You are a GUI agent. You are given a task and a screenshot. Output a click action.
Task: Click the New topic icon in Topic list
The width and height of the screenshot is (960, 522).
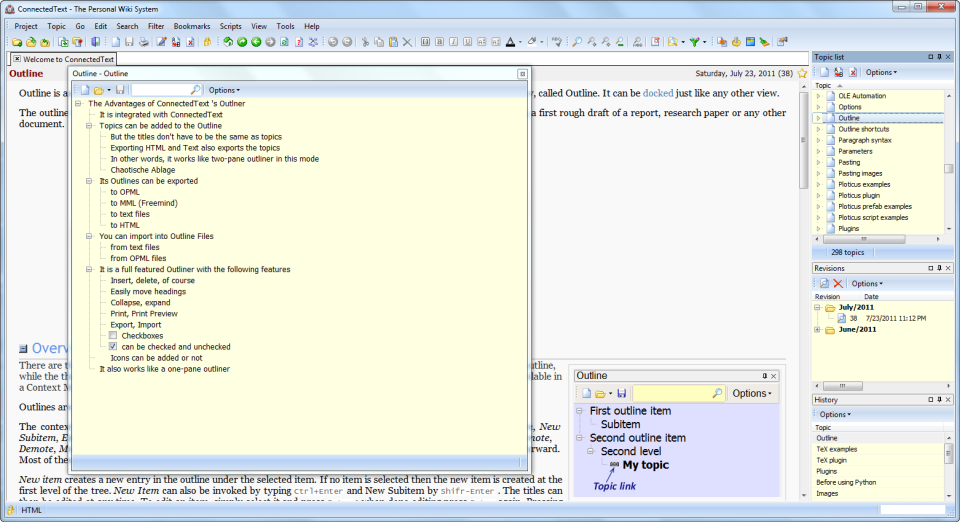point(823,73)
